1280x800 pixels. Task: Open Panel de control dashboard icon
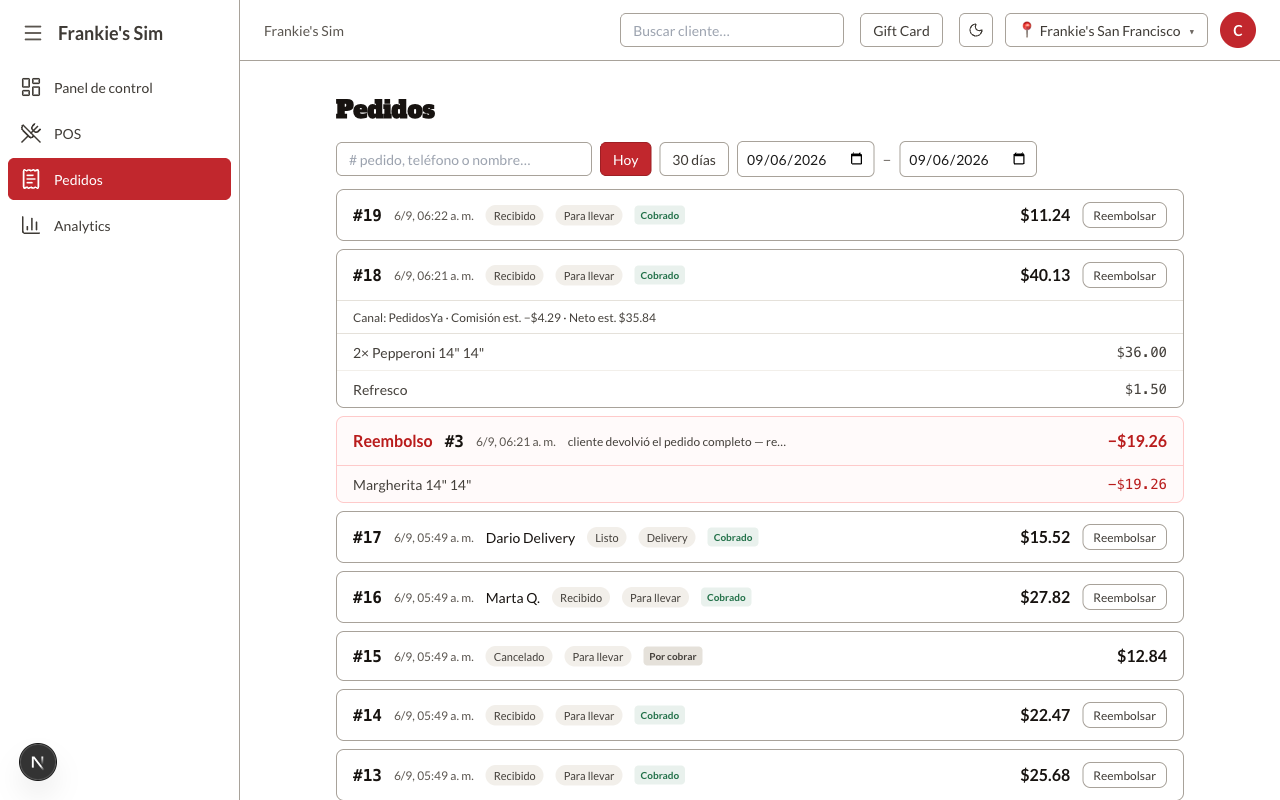(31, 87)
